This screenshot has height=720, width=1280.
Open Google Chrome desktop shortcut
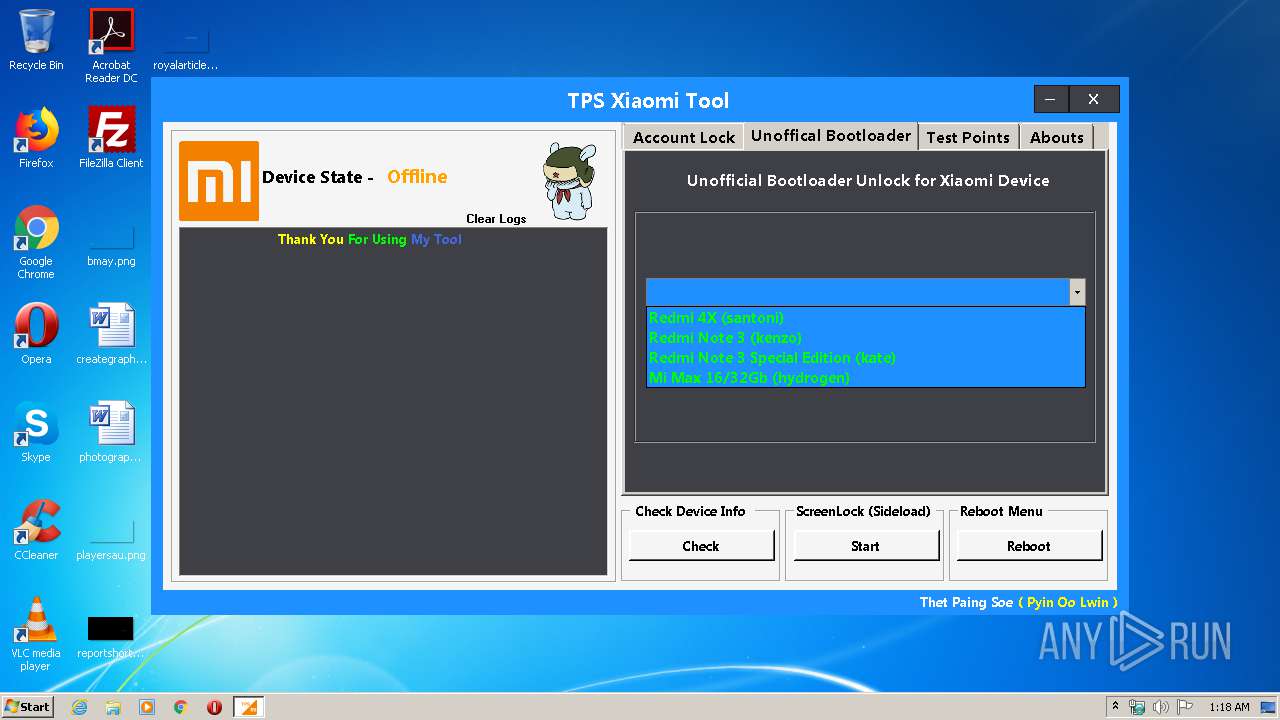pos(36,242)
